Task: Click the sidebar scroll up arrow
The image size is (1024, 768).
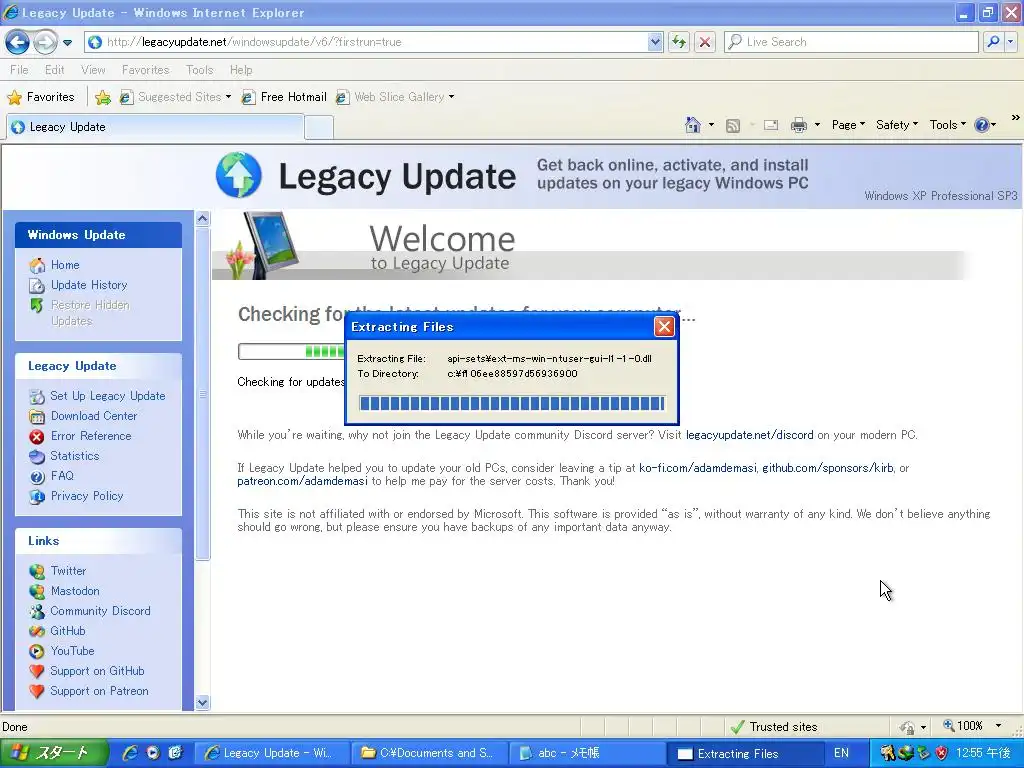Action: pyautogui.click(x=202, y=219)
